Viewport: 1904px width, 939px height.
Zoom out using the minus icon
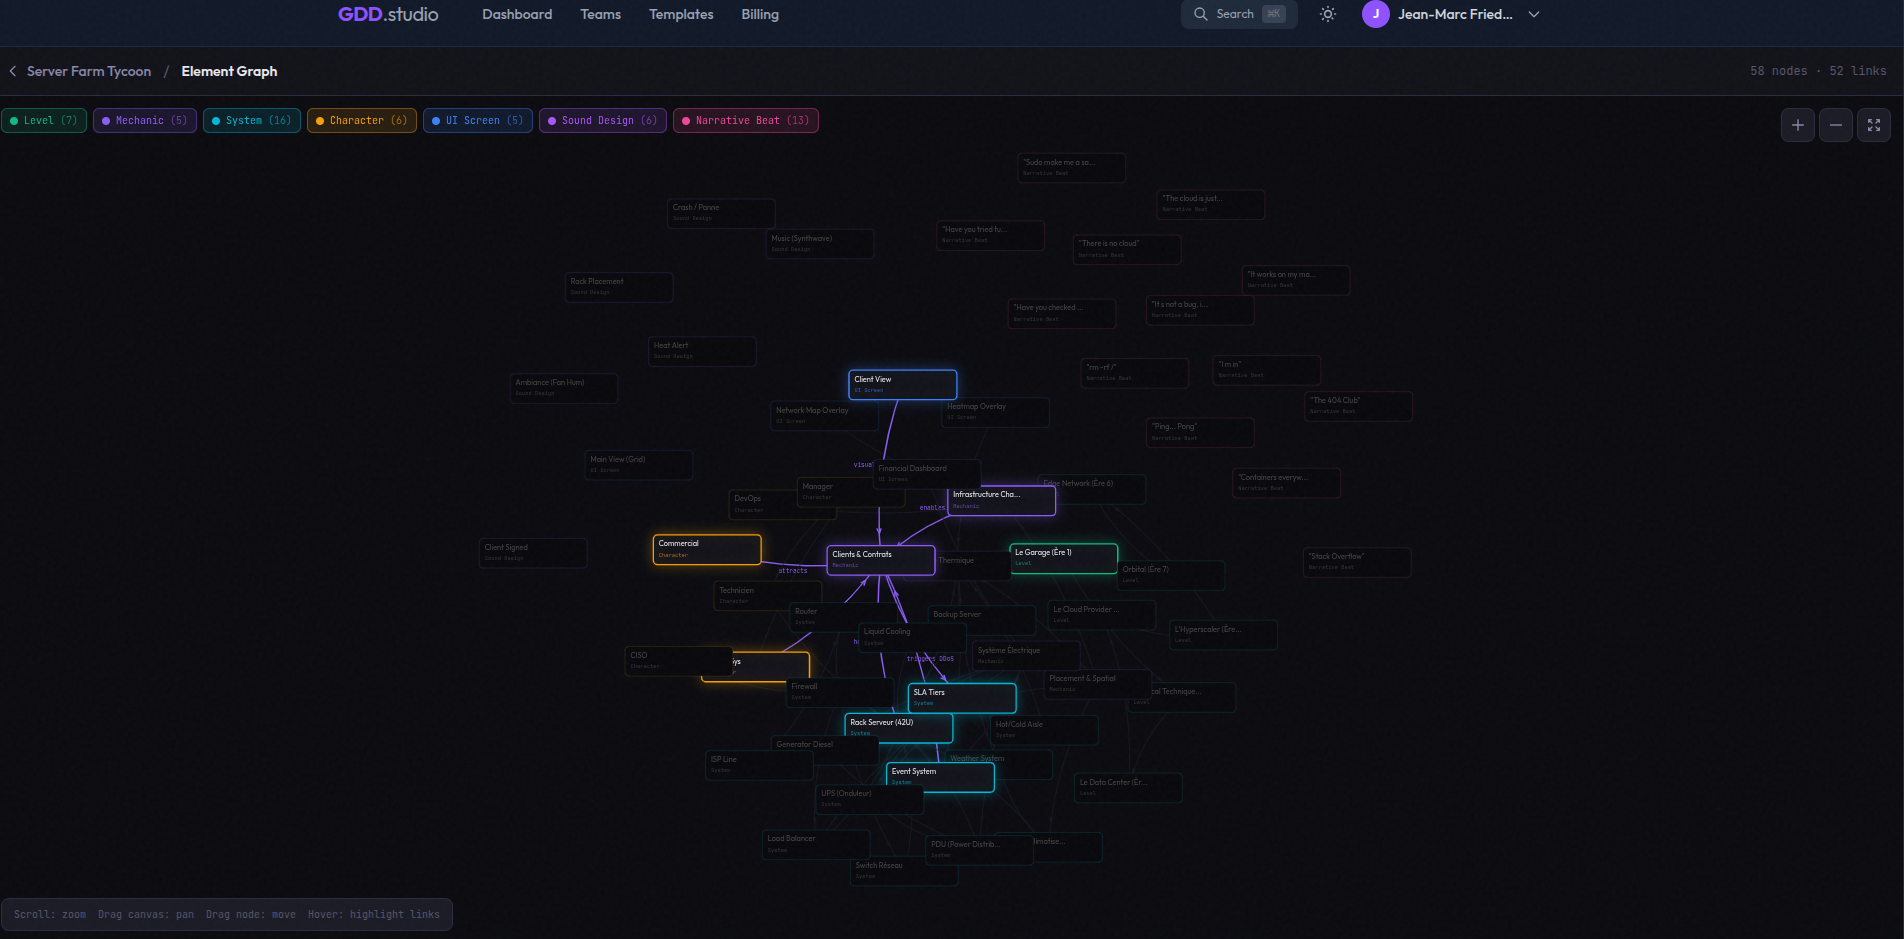(x=1835, y=124)
